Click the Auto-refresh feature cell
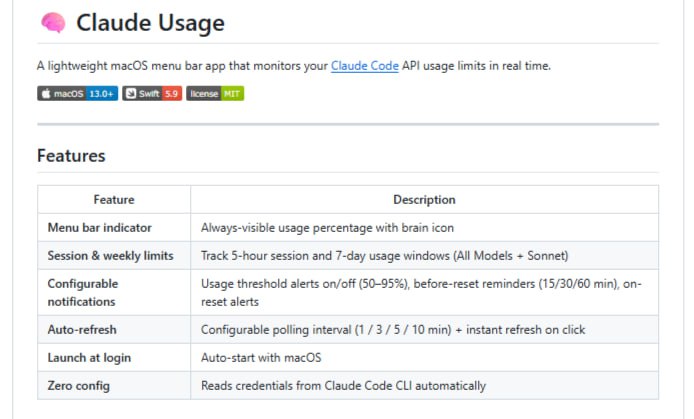 click(x=81, y=329)
